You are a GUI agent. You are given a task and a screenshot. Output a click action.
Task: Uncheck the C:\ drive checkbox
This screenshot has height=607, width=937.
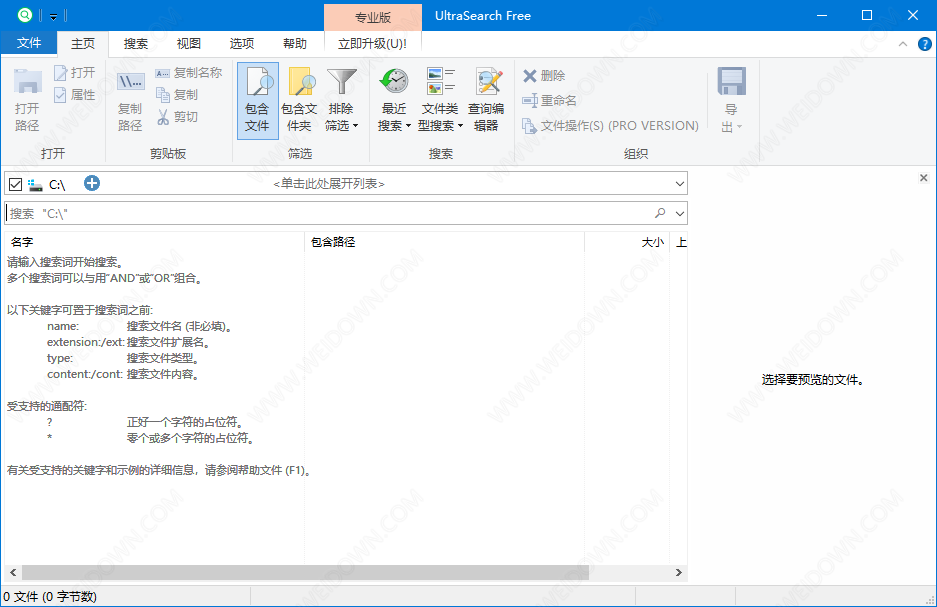pyautogui.click(x=16, y=184)
